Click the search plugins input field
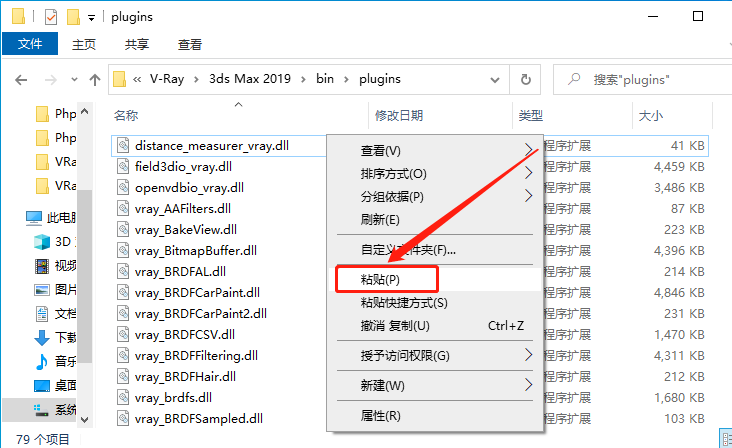Image resolution: width=732 pixels, height=448 pixels. (642, 80)
